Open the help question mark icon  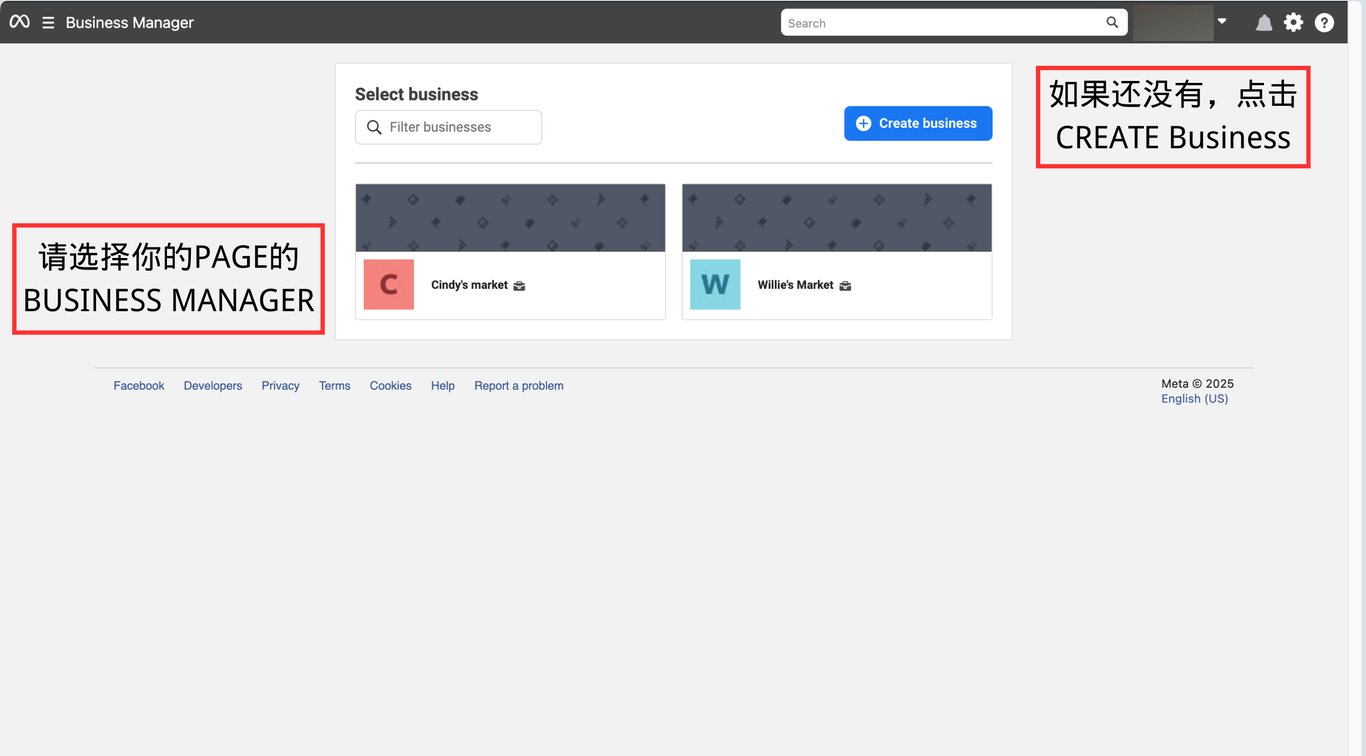[1324, 22]
